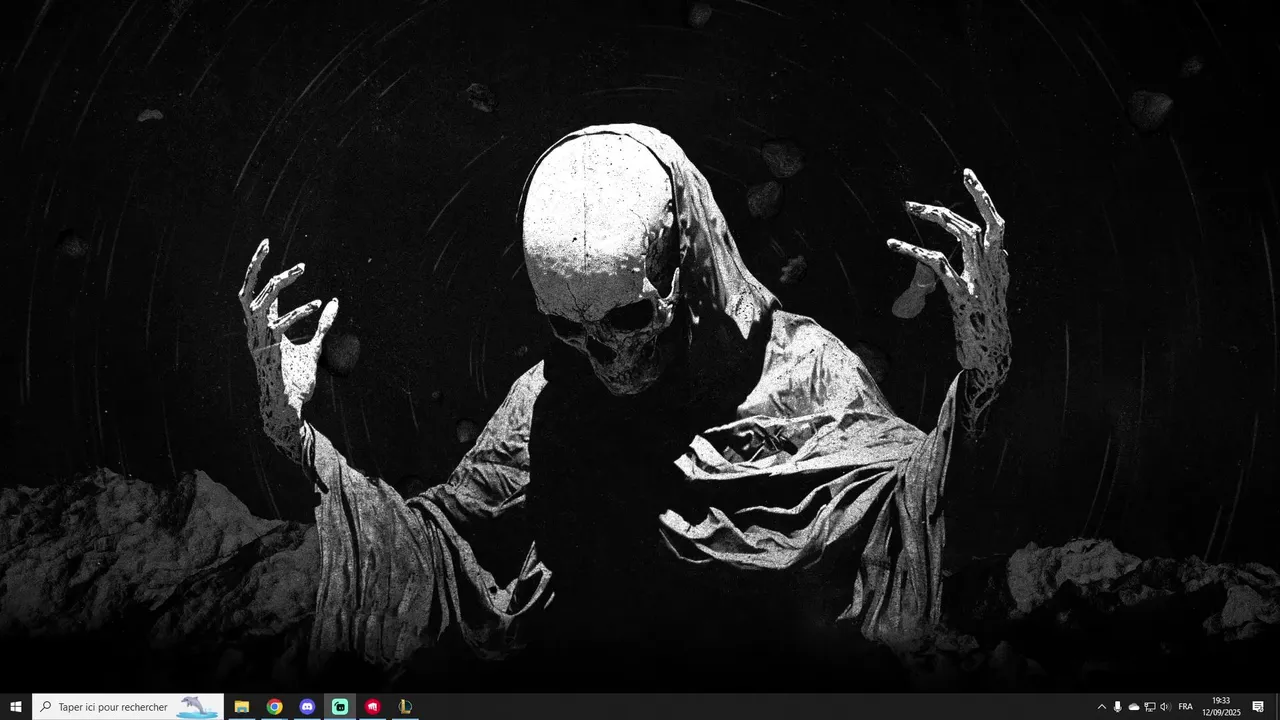This screenshot has width=1280, height=720.
Task: Launch Google Chrome from the taskbar
Action: (274, 707)
